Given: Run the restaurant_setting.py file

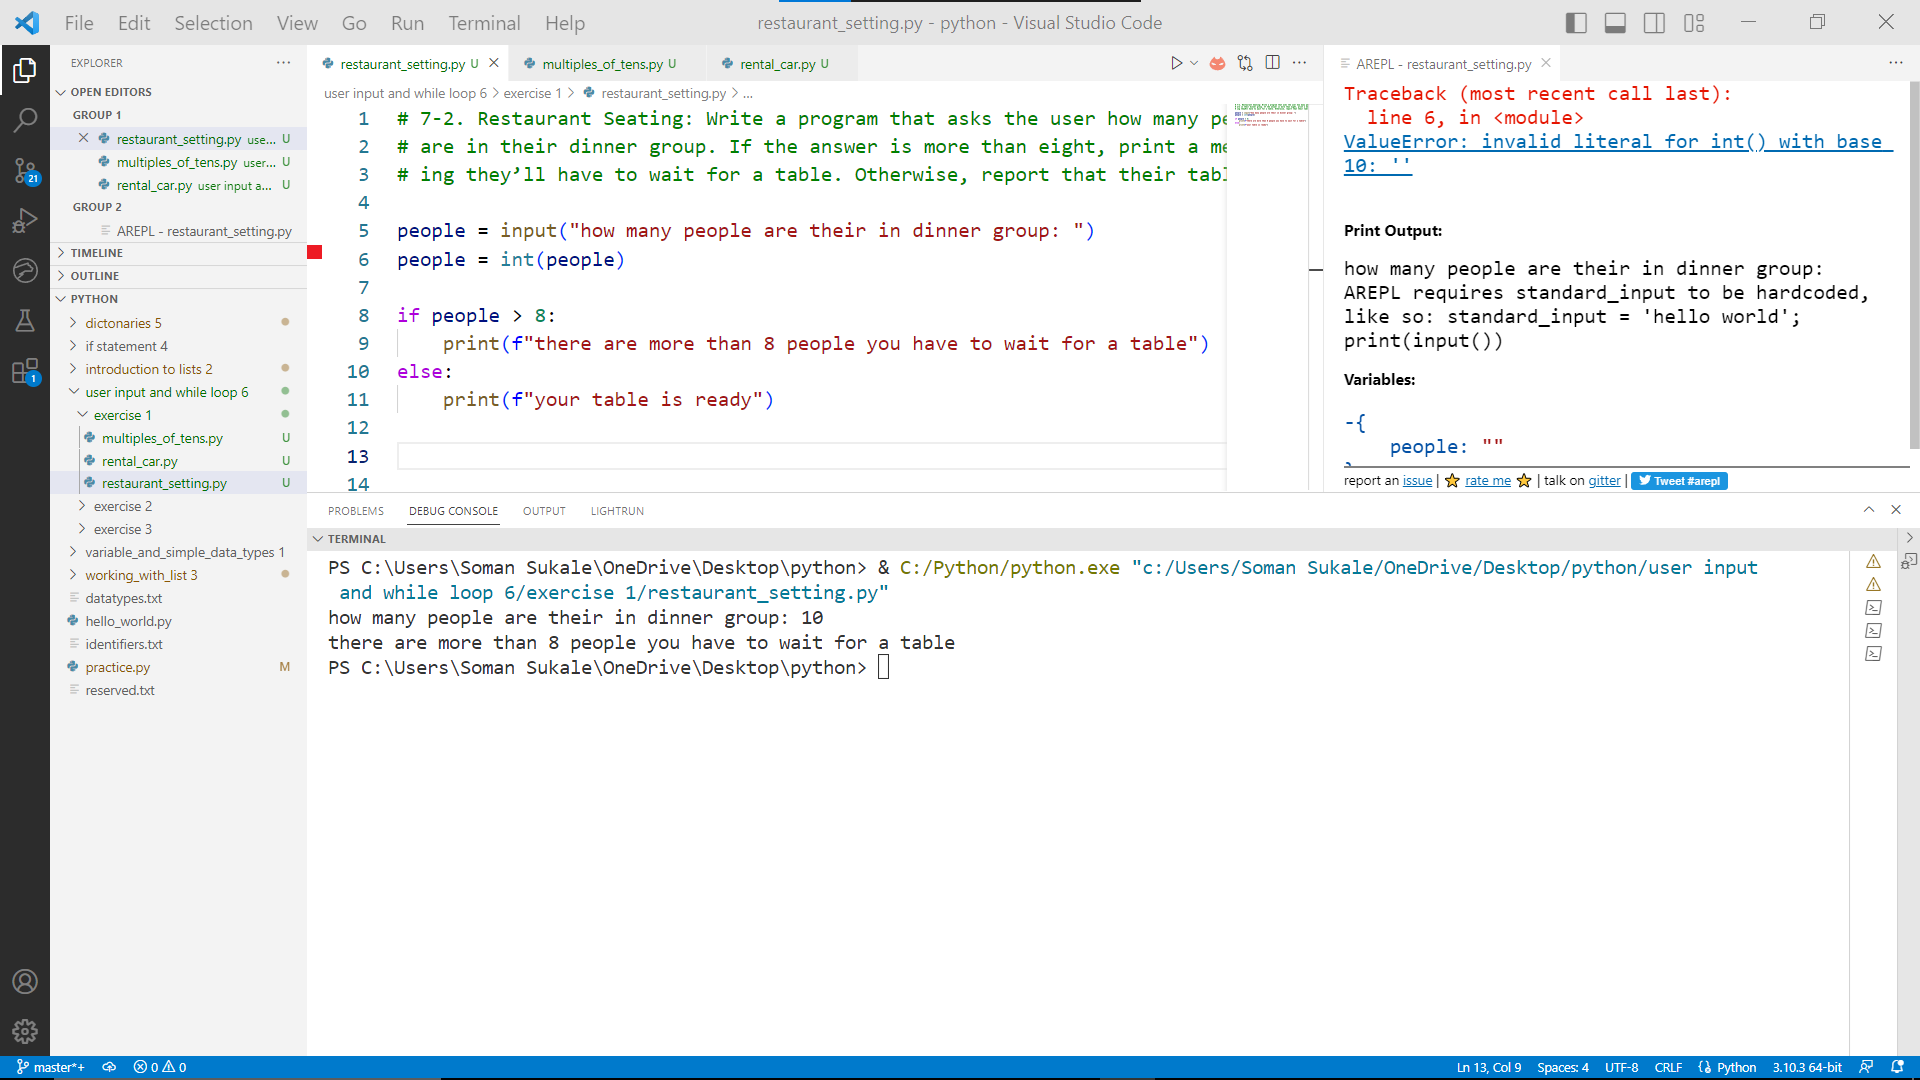Looking at the screenshot, I should click(1177, 62).
